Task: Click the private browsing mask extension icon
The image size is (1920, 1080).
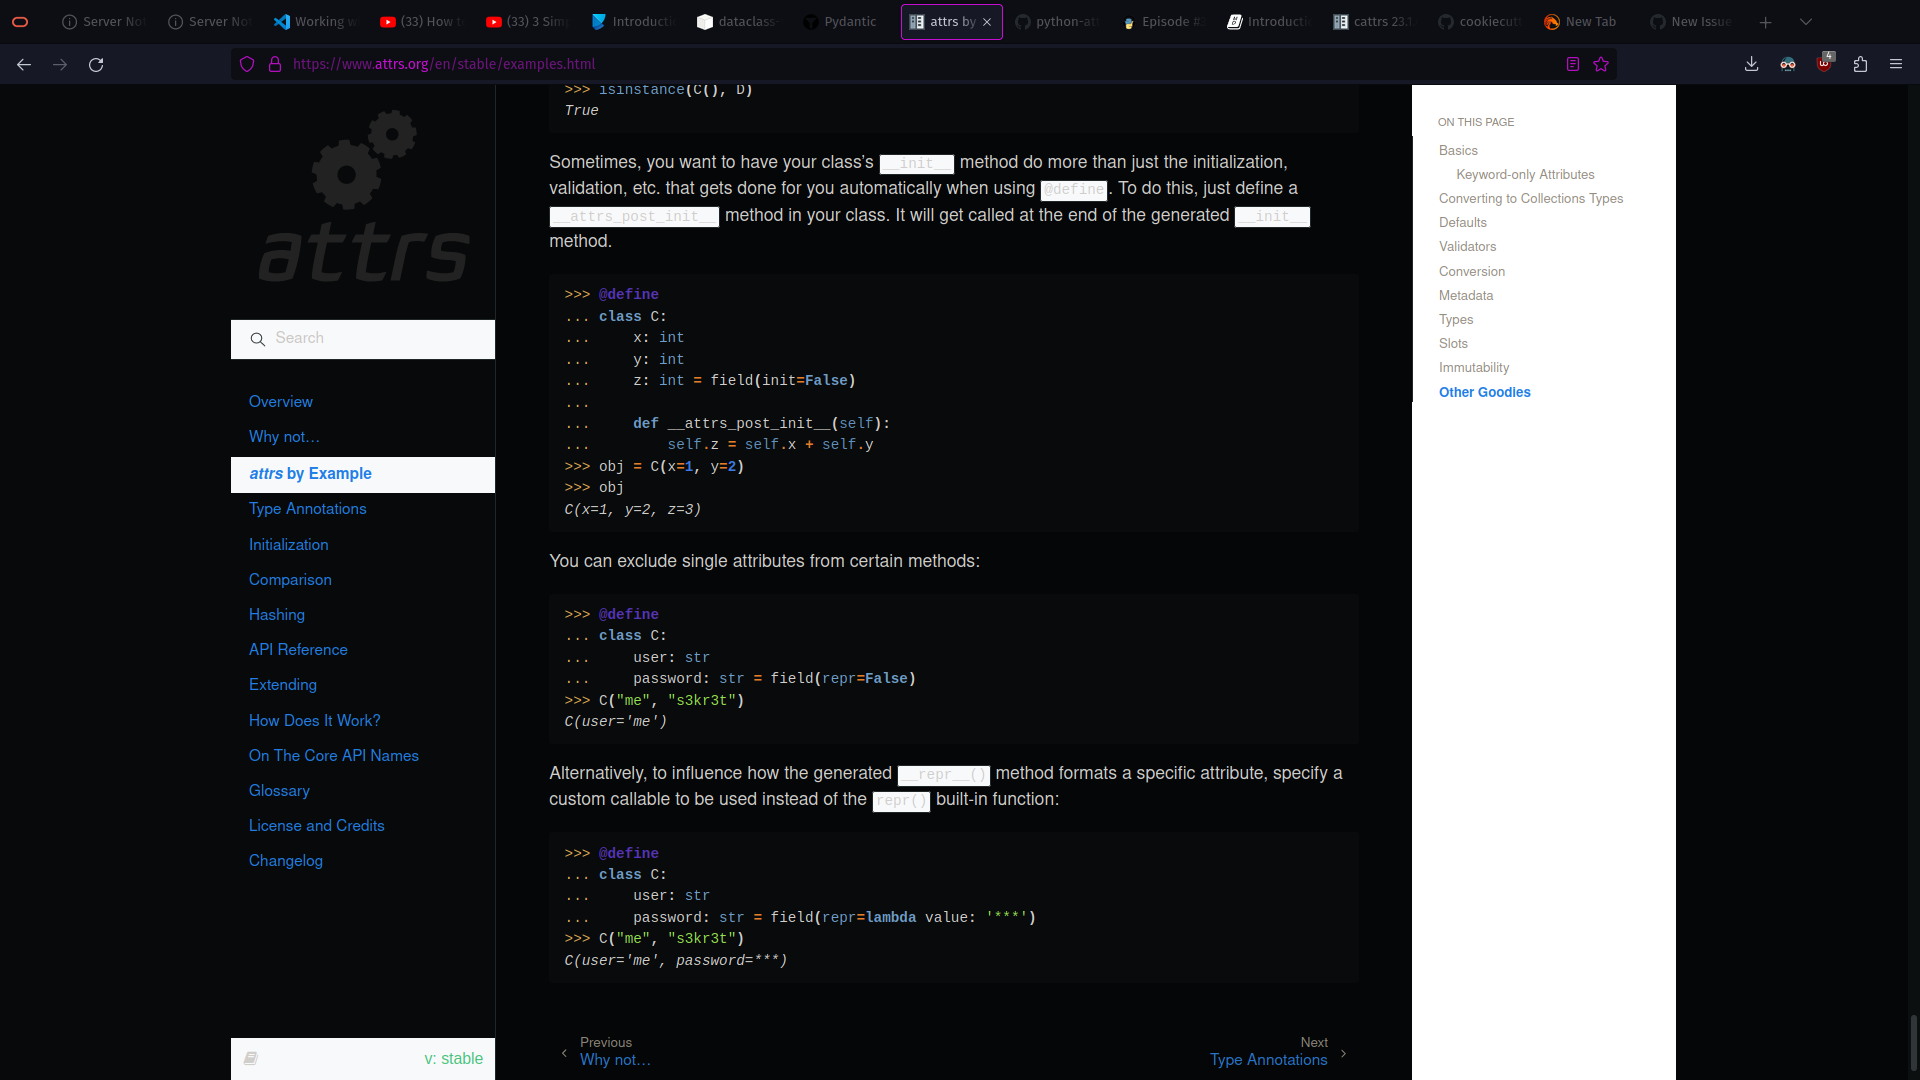Action: [x=1788, y=64]
